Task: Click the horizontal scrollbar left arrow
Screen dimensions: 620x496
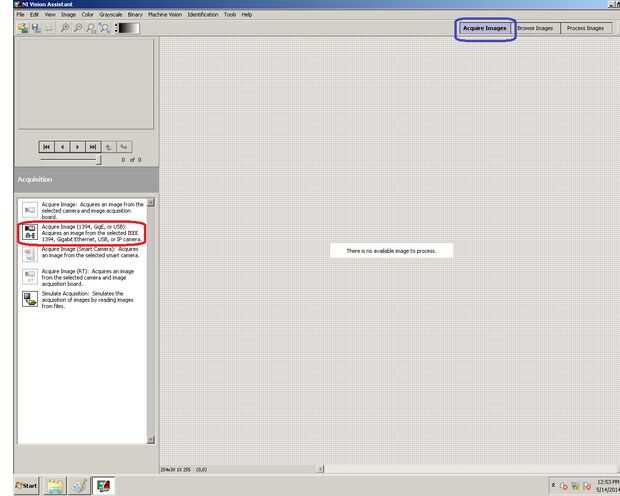Action: point(321,469)
